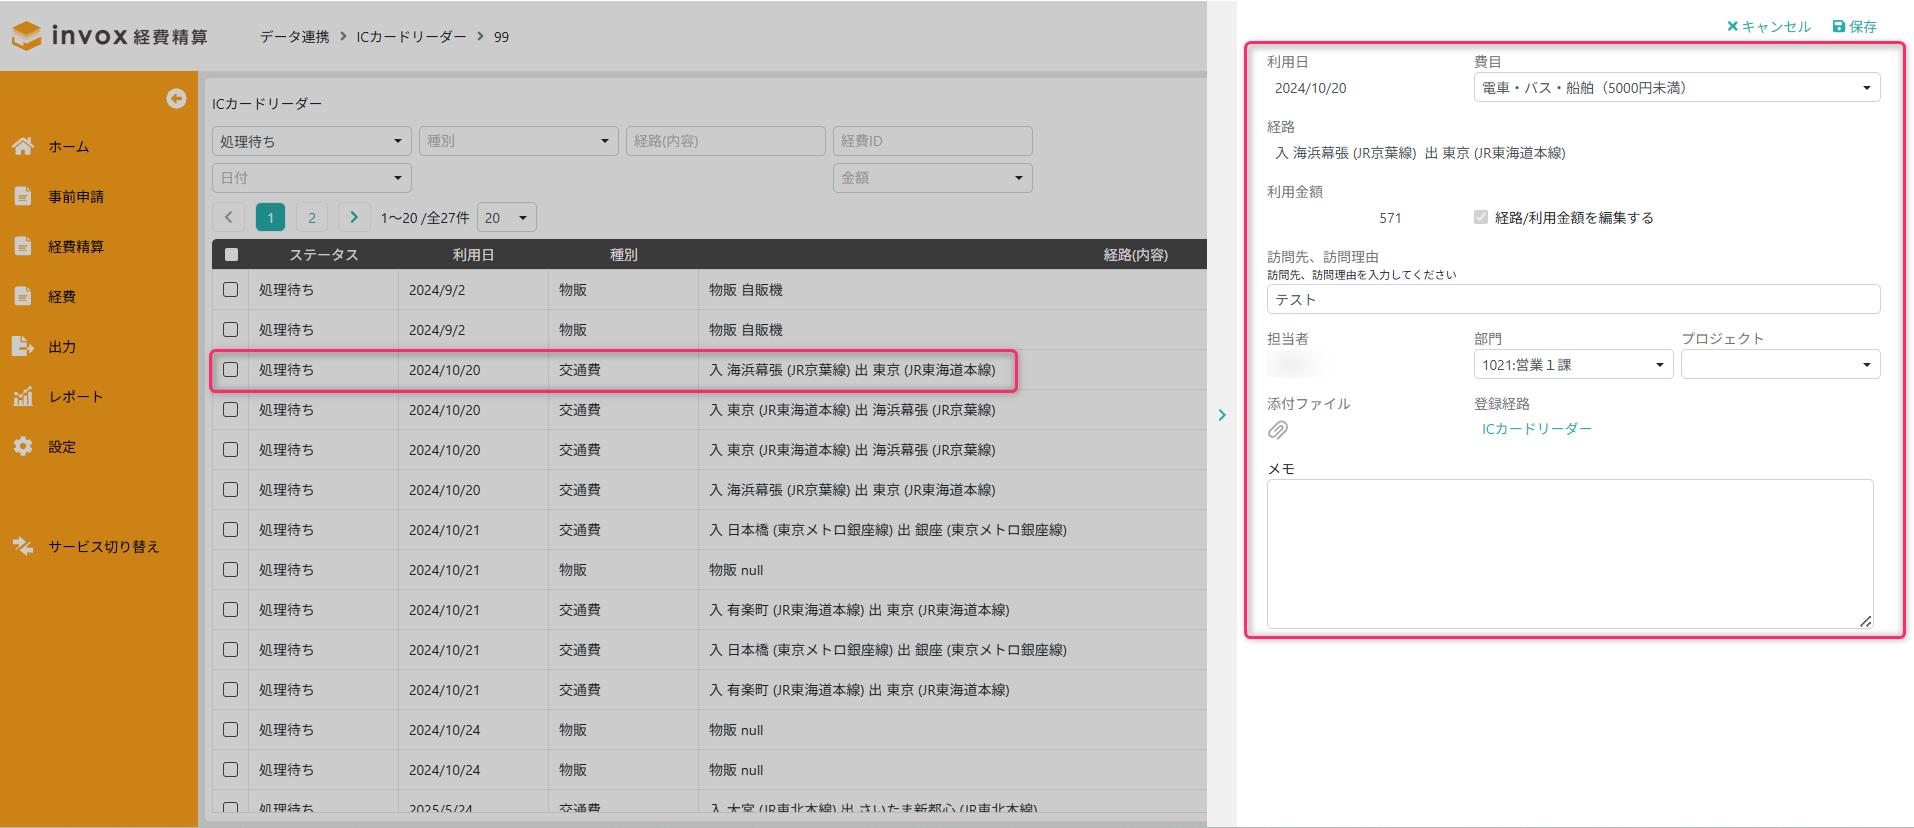Open the ICカードリーダー registration route link
Screen dimensions: 1914x828
pos(1536,429)
